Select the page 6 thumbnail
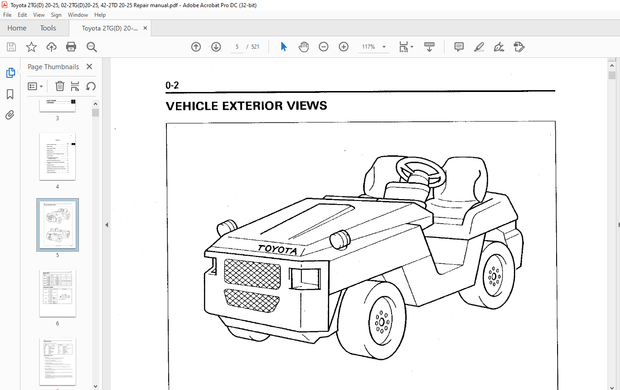 coord(57,293)
